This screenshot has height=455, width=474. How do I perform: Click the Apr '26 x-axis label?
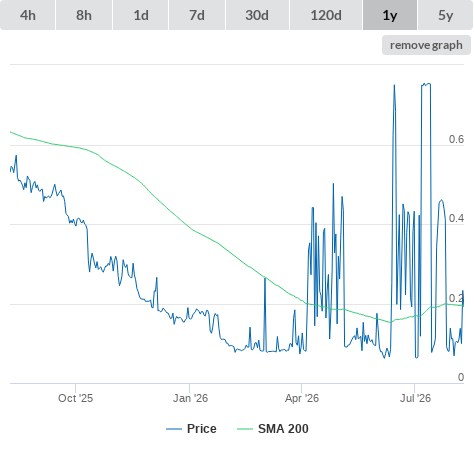click(x=302, y=398)
